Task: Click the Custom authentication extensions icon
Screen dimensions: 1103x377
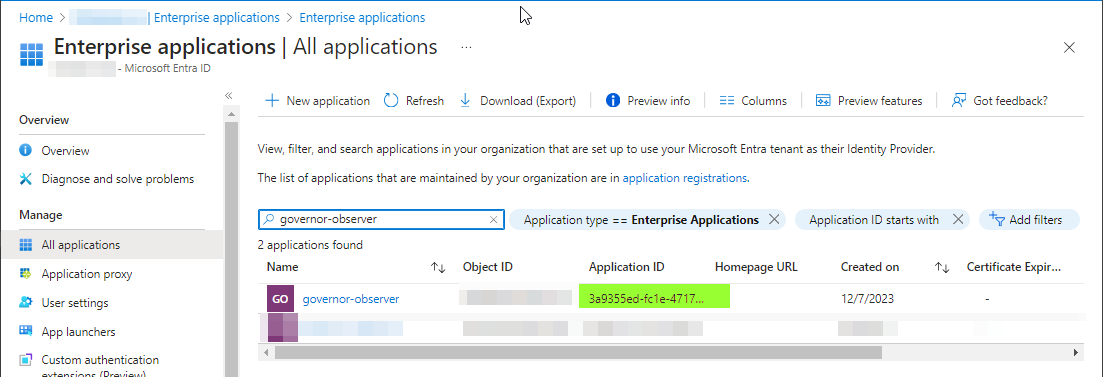Action: tap(26, 360)
